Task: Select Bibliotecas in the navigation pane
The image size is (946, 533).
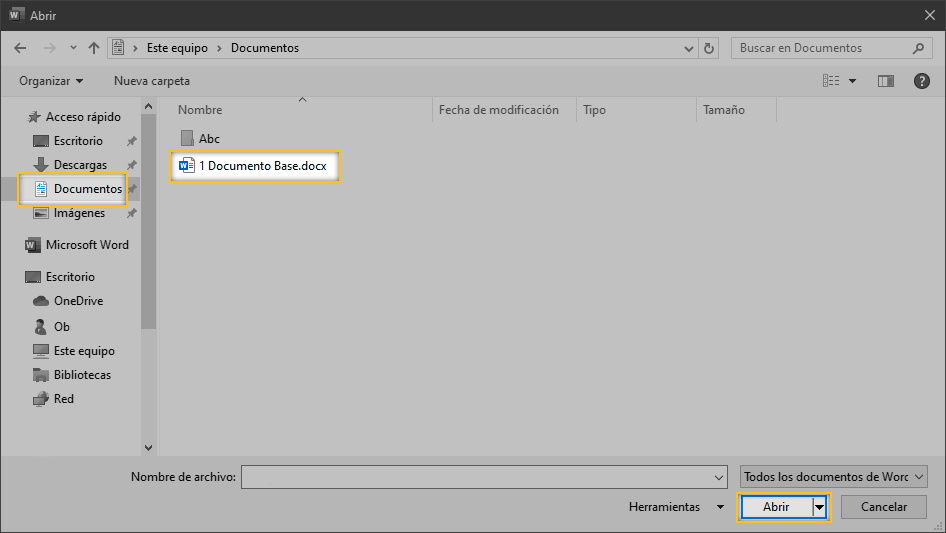Action: 82,375
